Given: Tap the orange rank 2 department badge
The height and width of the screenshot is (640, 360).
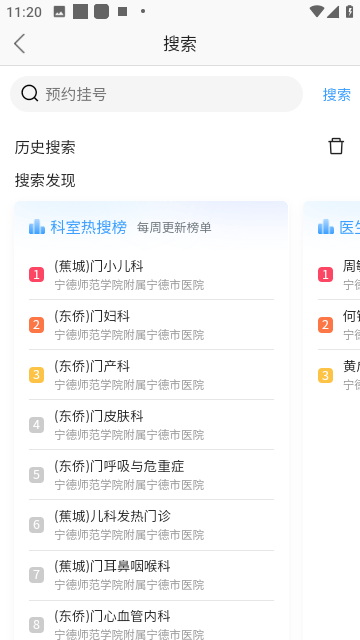Looking at the screenshot, I should [36, 325].
